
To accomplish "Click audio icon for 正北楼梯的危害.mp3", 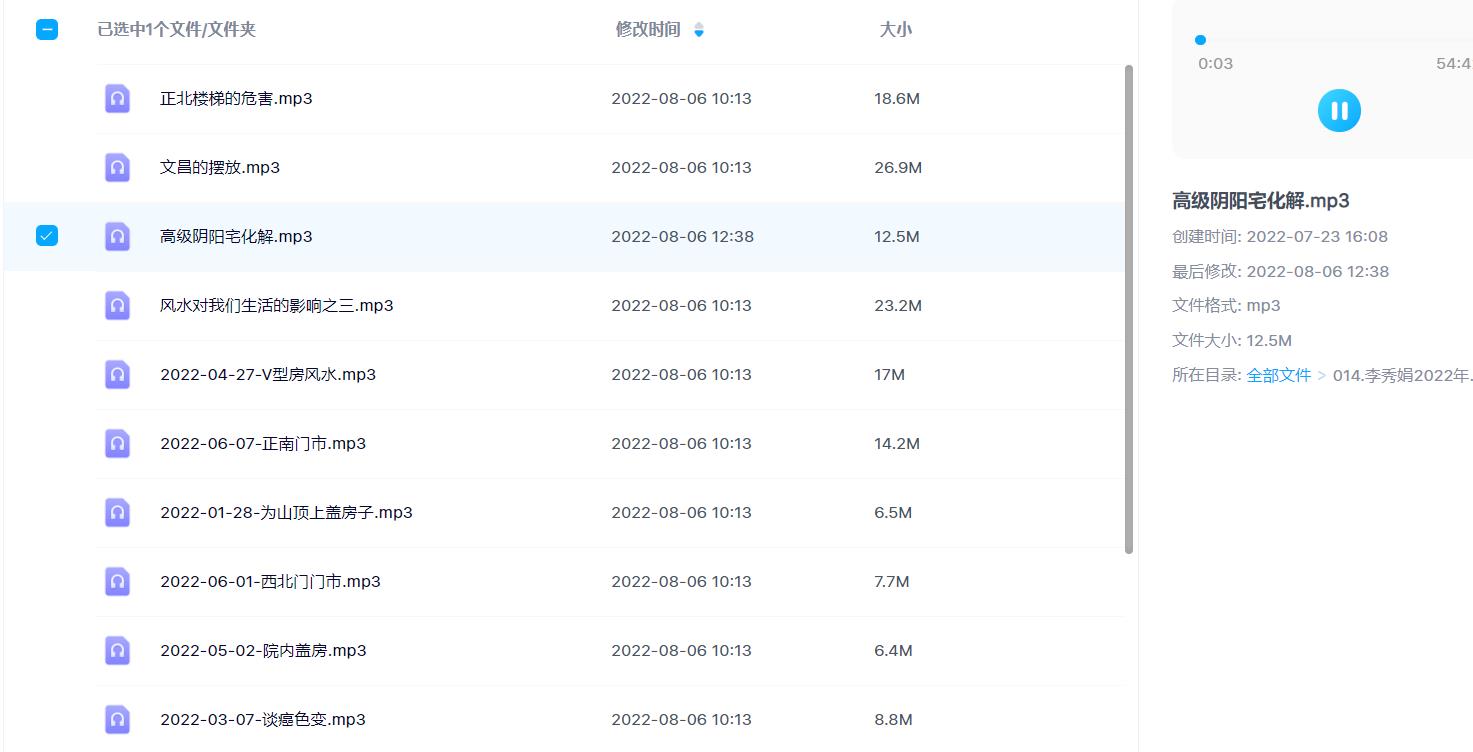I will (117, 99).
